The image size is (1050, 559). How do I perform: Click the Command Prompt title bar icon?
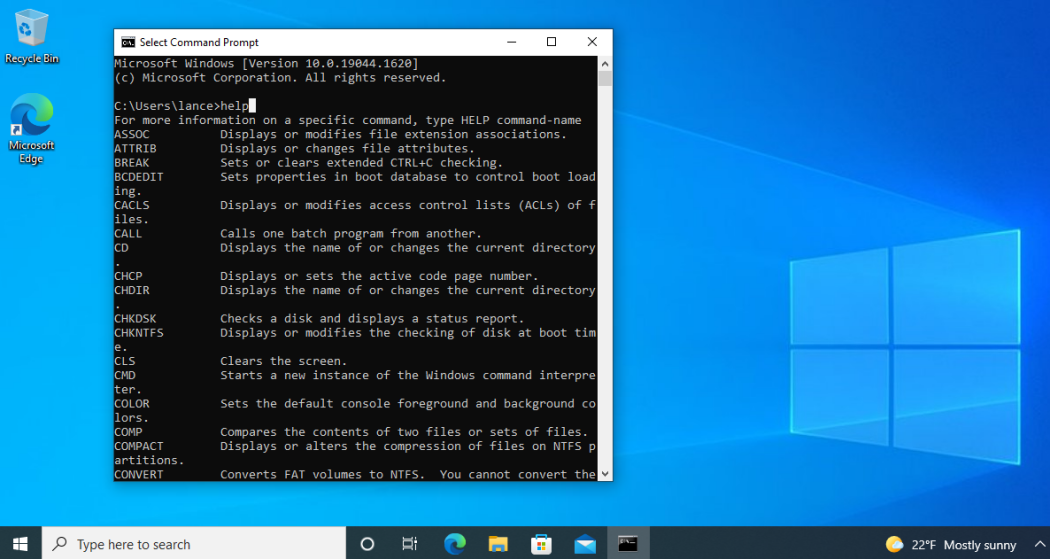128,42
